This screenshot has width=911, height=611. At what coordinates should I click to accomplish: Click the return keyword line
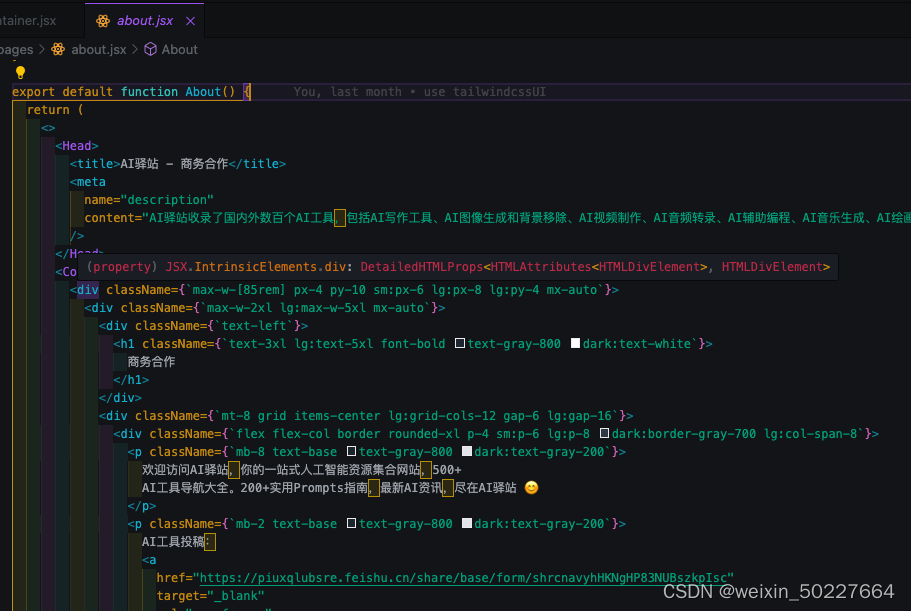coord(55,110)
